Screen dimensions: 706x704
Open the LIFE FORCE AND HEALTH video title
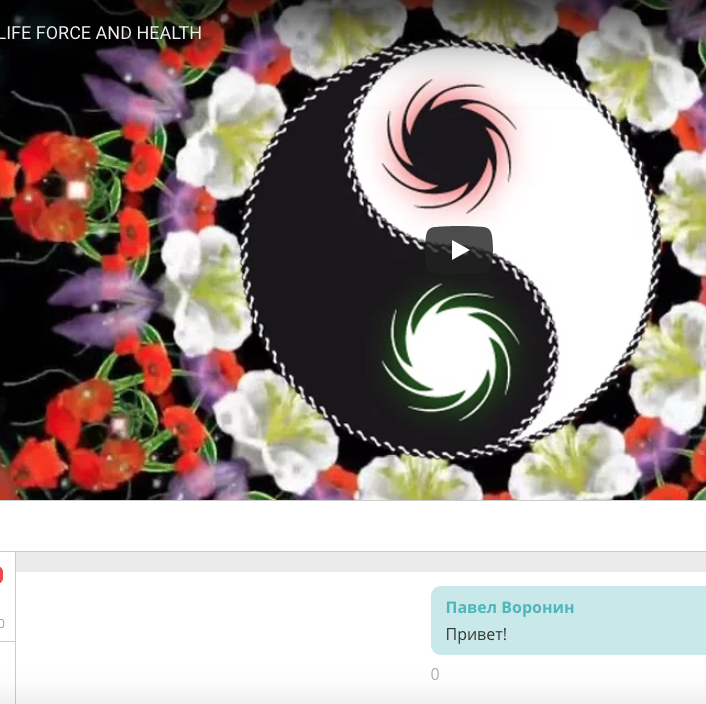[101, 33]
